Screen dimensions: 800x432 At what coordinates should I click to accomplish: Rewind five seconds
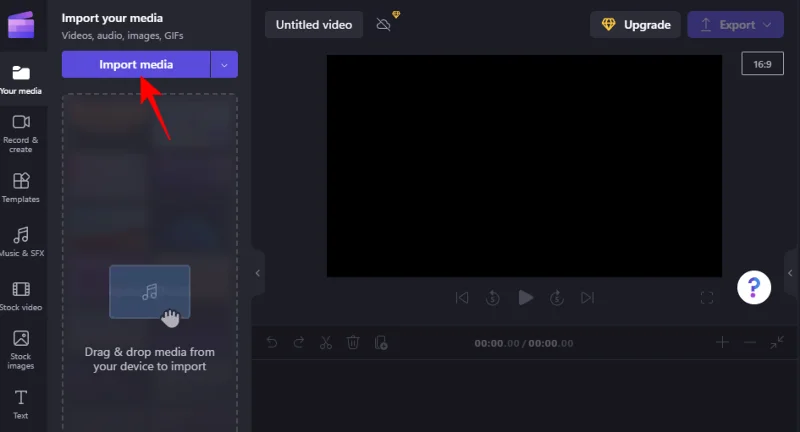(492, 297)
